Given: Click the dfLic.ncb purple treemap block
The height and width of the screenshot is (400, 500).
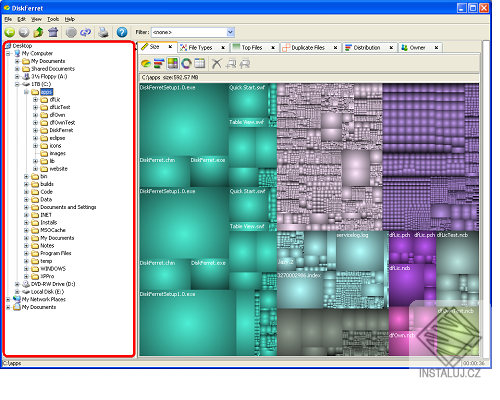Looking at the screenshot, I should pos(407,285).
